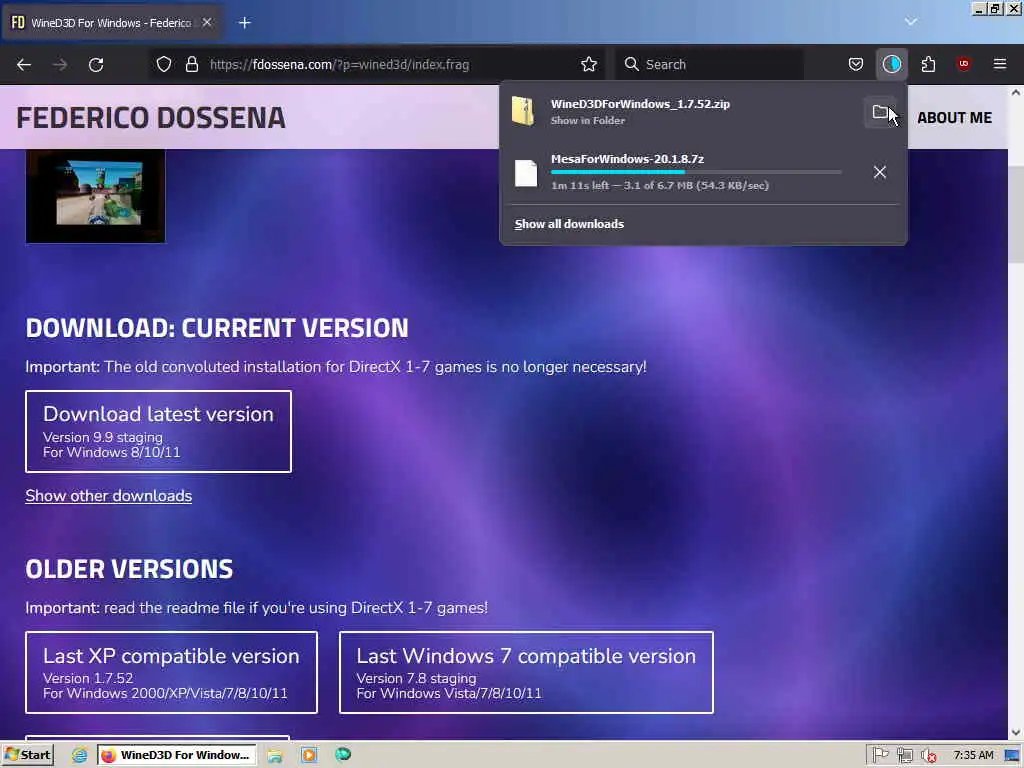Screen dimensions: 1024x768
Task: Reload the current page
Action: pyautogui.click(x=96, y=65)
